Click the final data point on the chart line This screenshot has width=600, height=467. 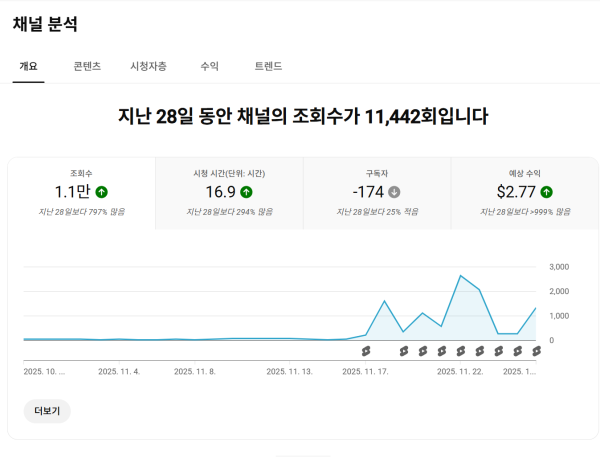tap(537, 308)
